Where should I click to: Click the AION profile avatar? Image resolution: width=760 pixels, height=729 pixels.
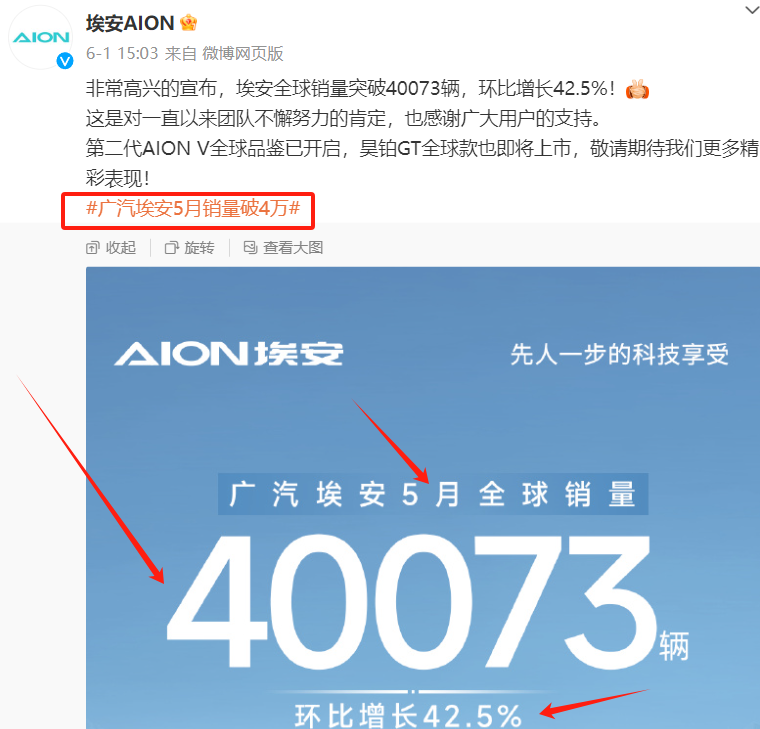[41, 37]
